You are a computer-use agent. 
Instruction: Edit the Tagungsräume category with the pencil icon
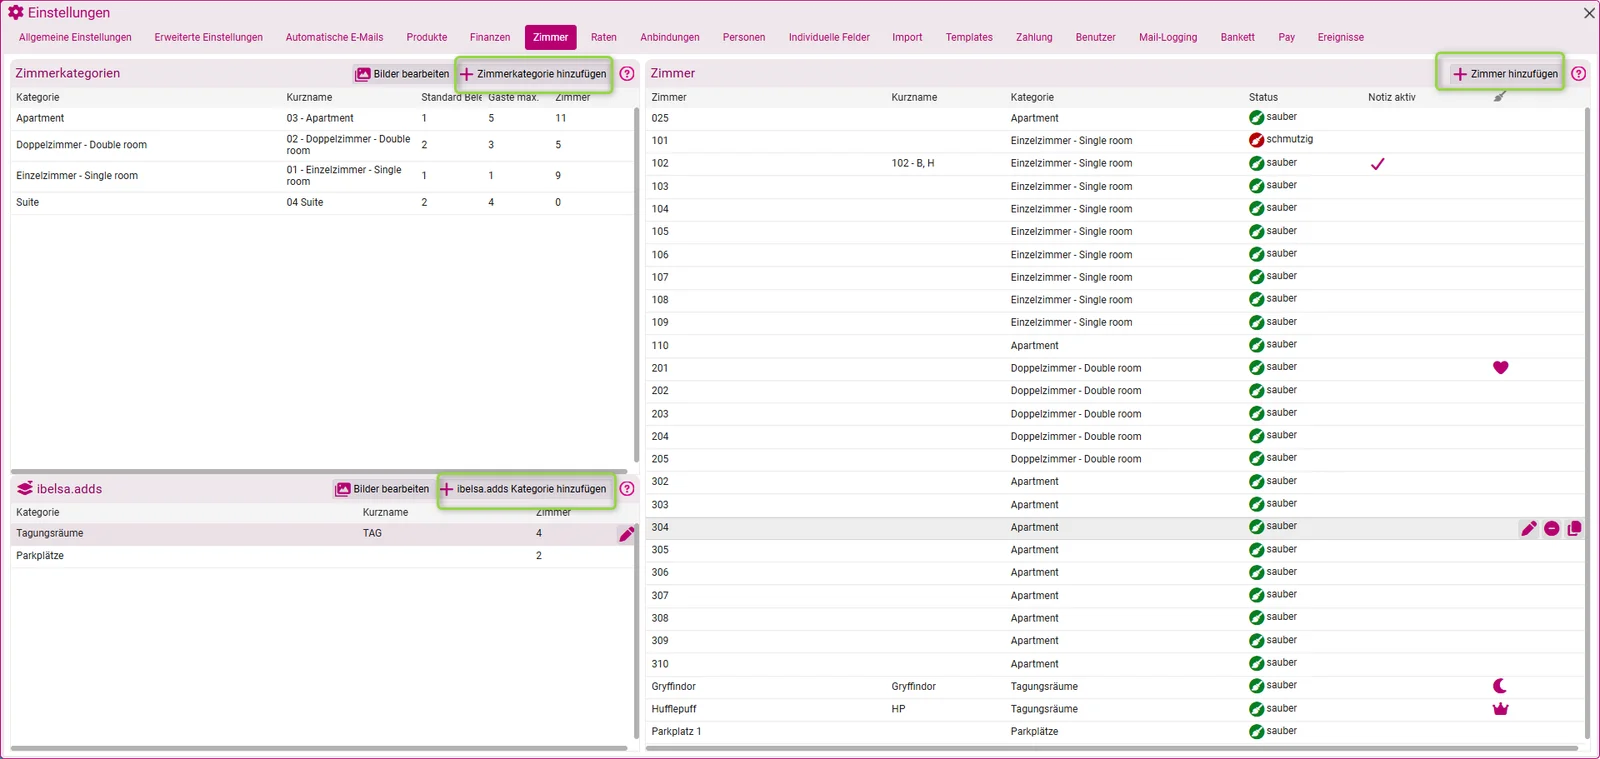[x=626, y=534]
